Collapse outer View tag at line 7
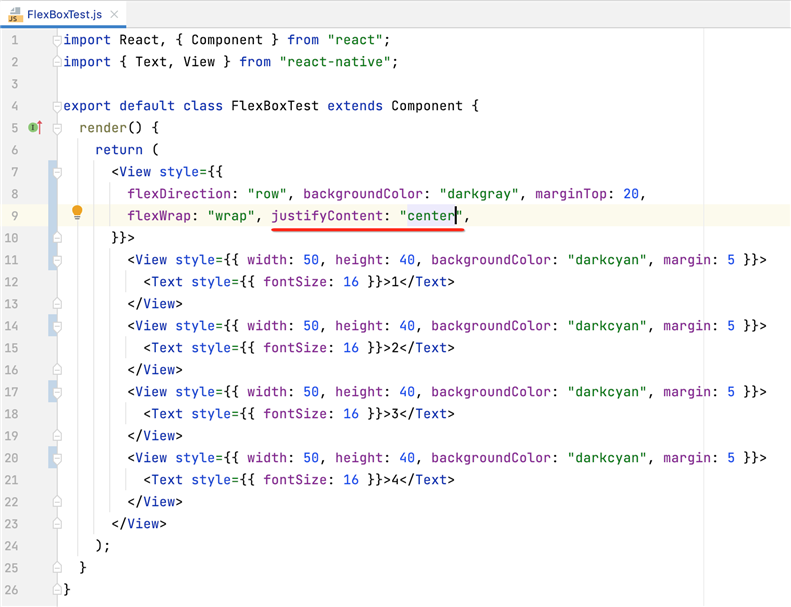 (57, 172)
